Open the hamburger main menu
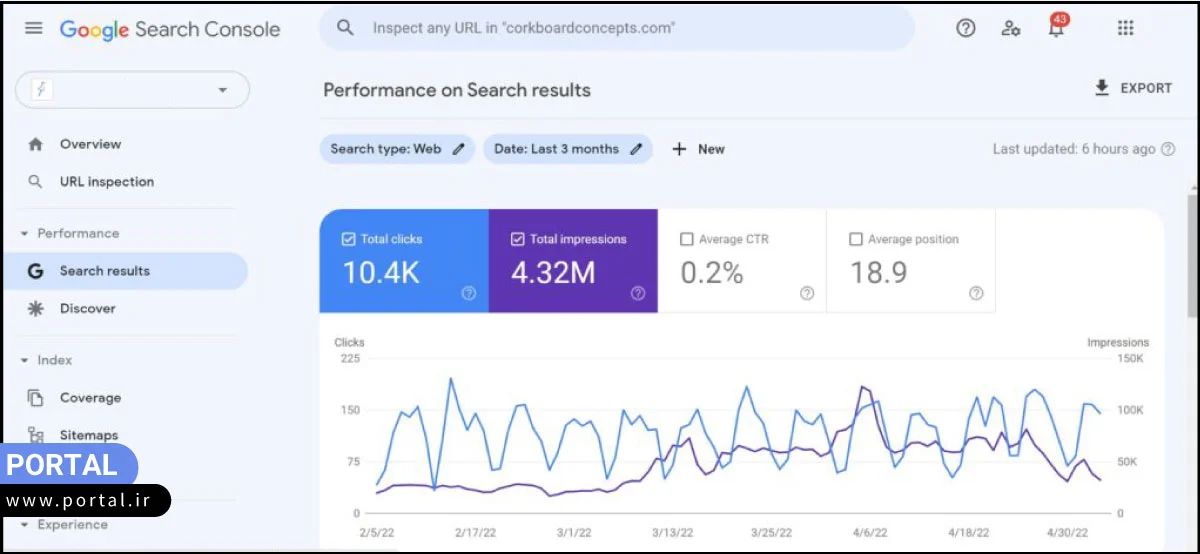 (x=34, y=28)
